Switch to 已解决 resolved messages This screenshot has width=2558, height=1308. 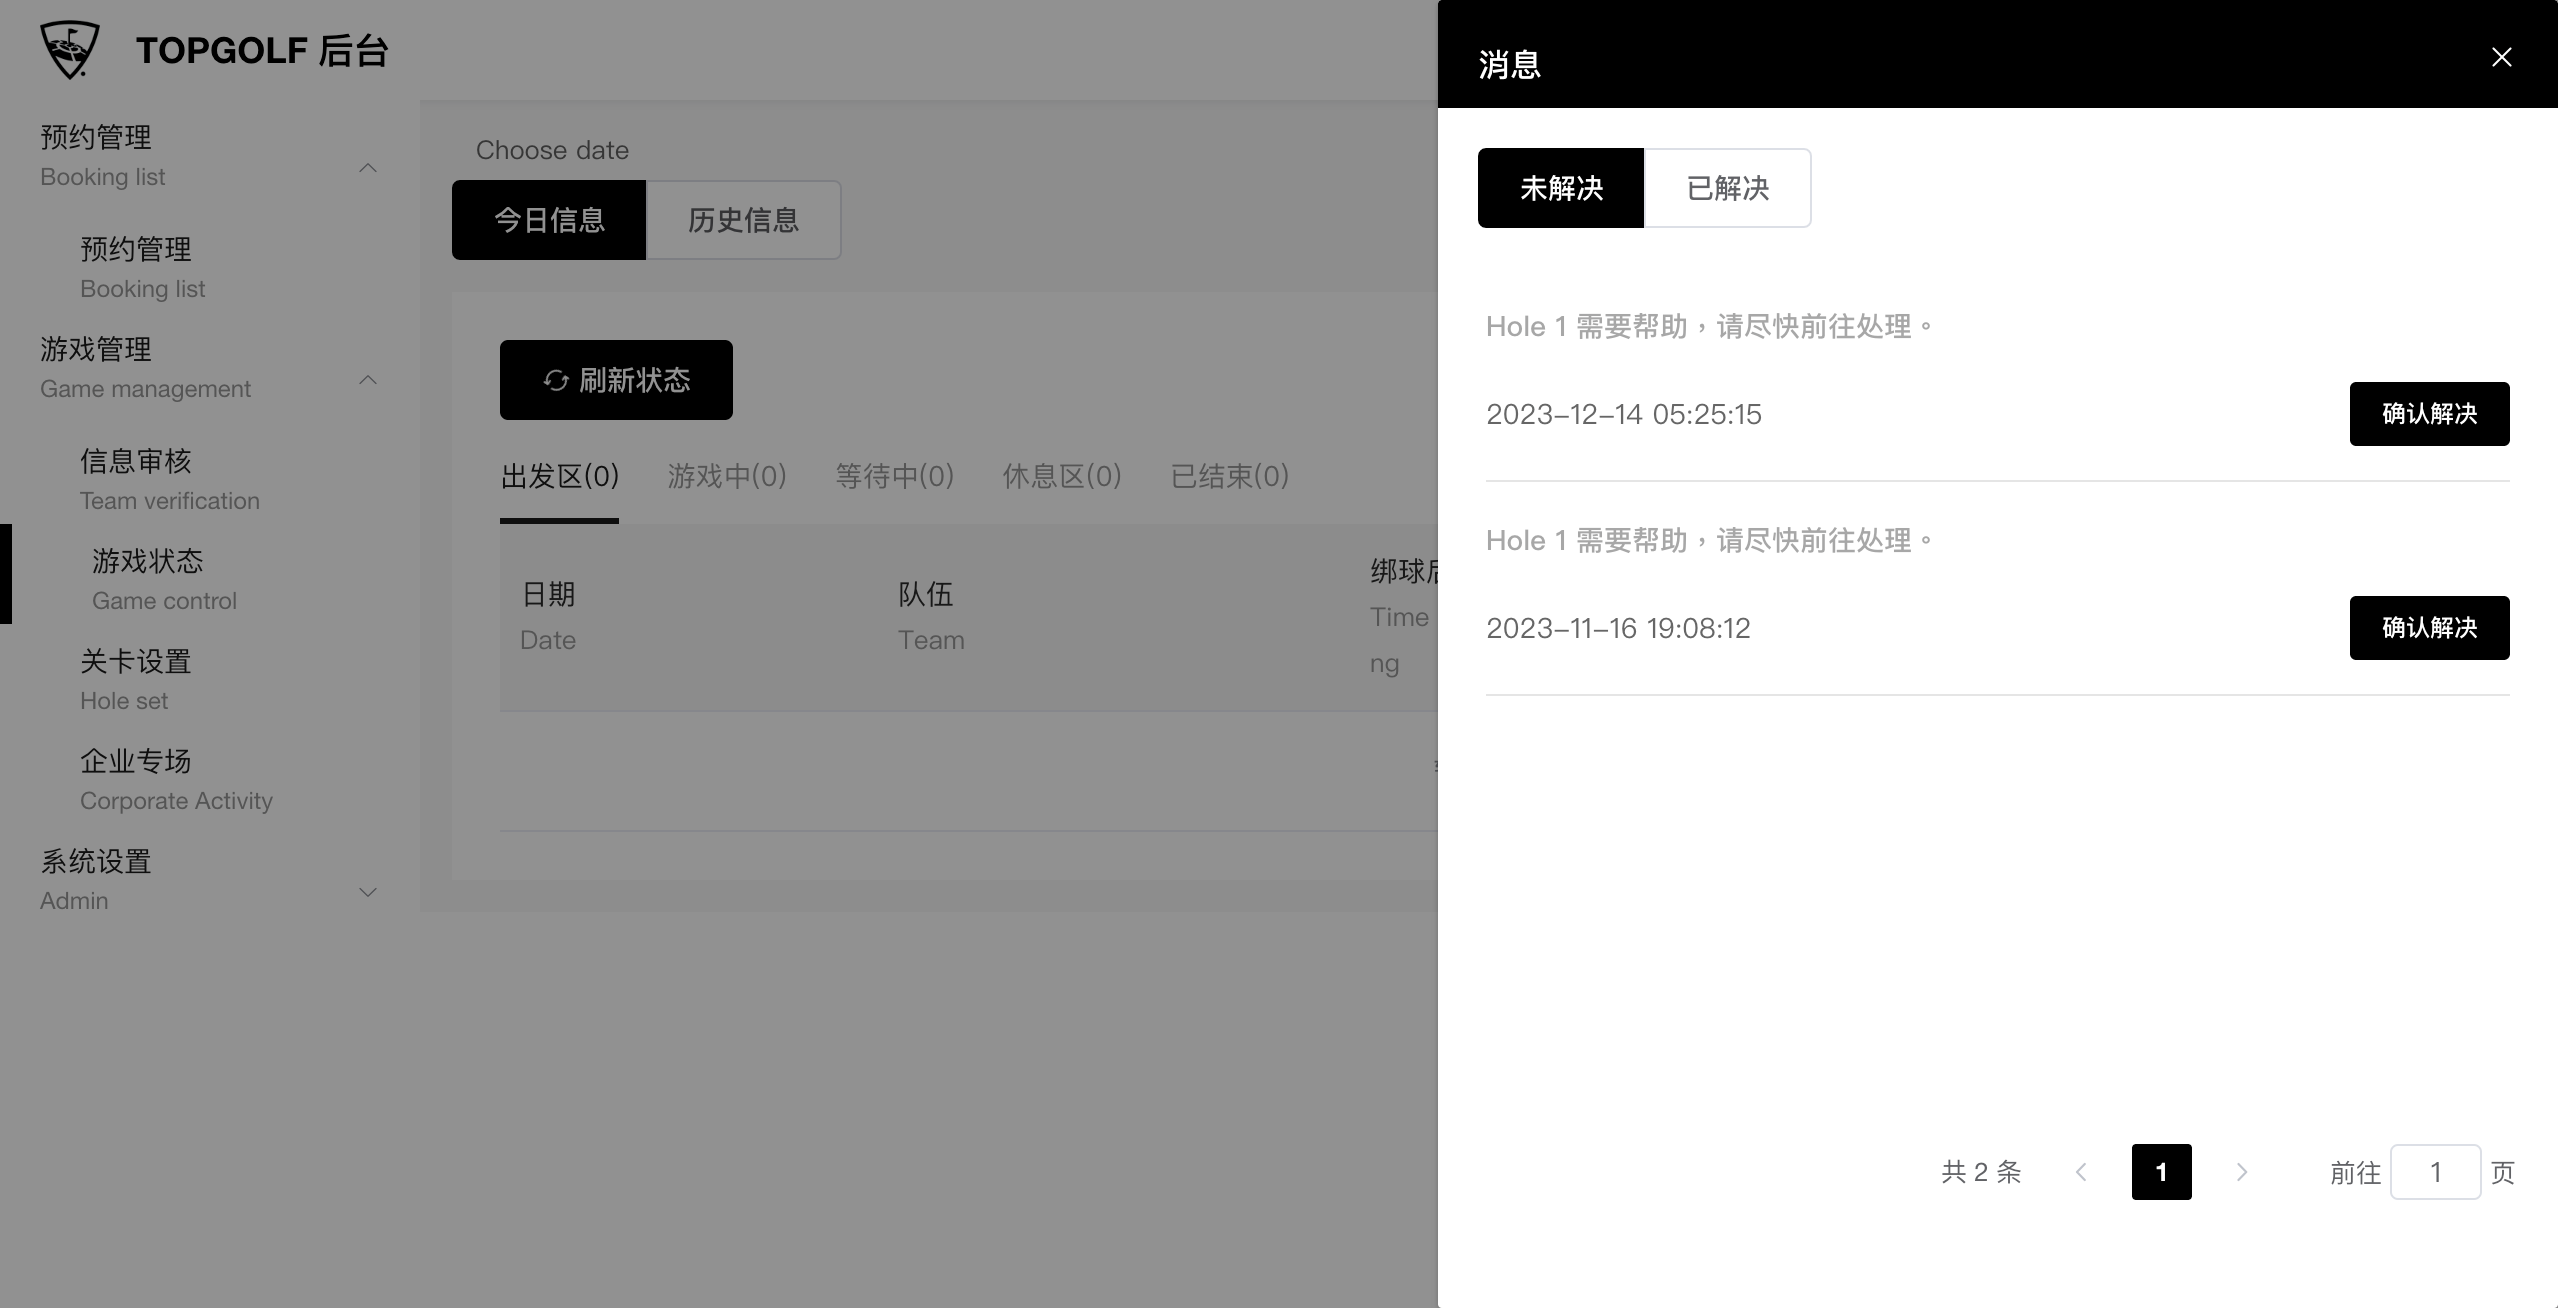point(1727,188)
